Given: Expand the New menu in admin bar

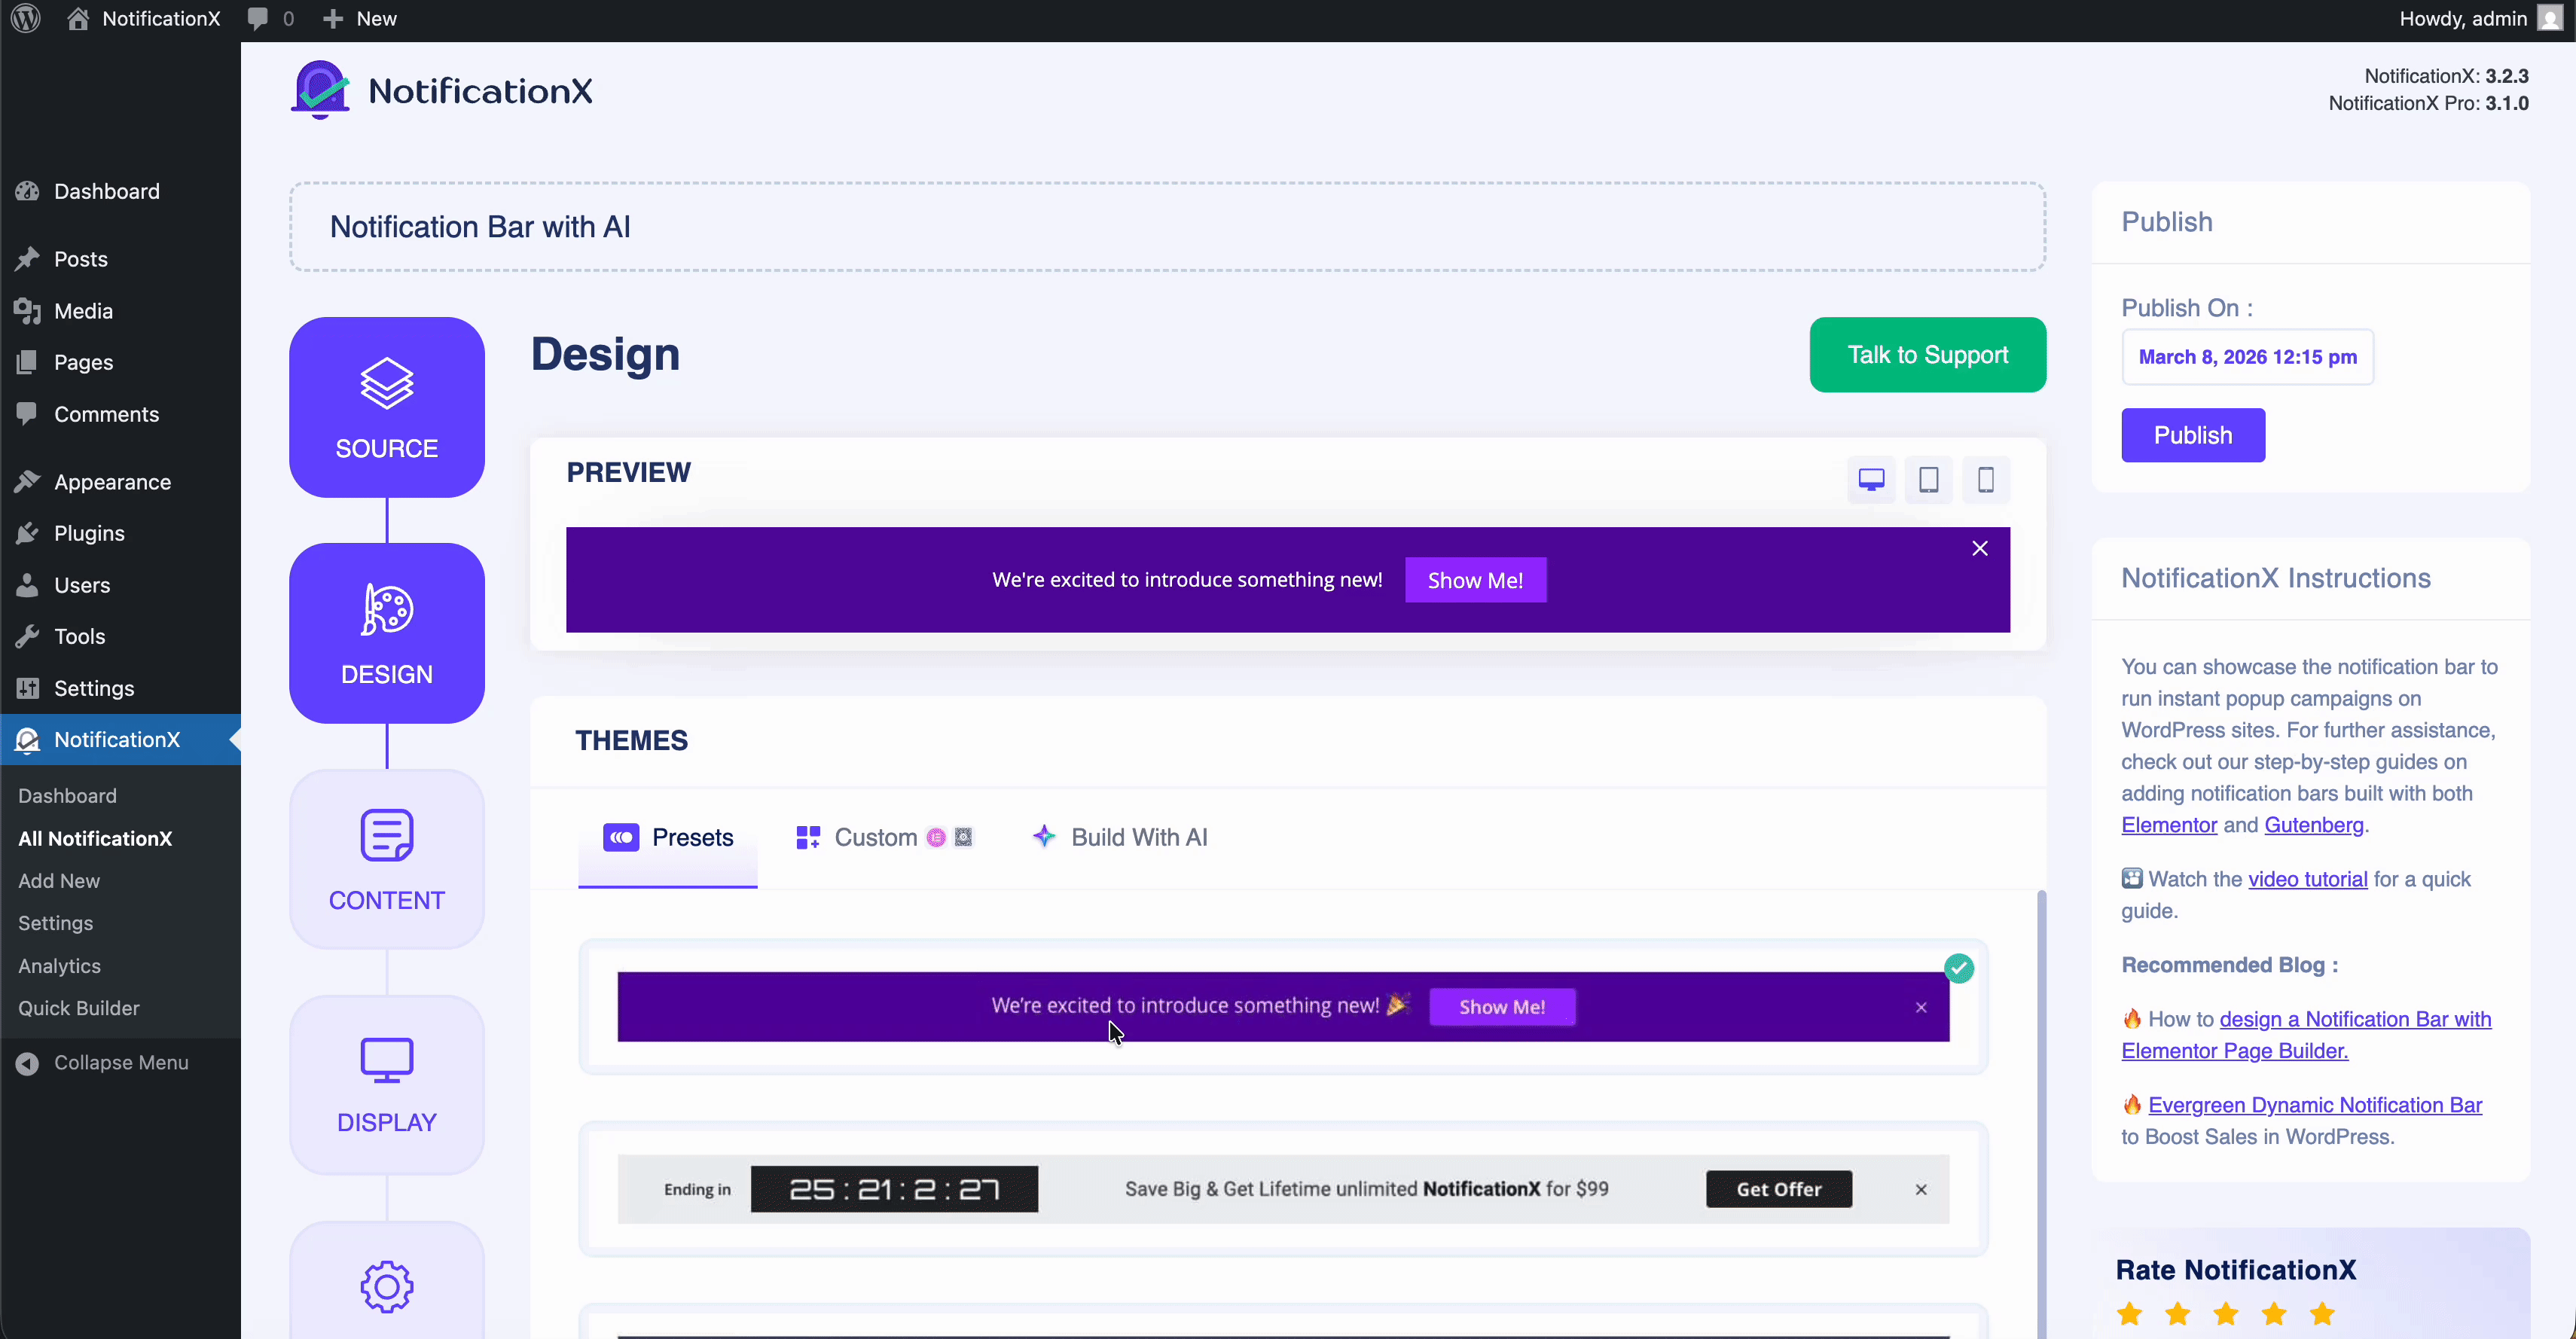Looking at the screenshot, I should [359, 18].
